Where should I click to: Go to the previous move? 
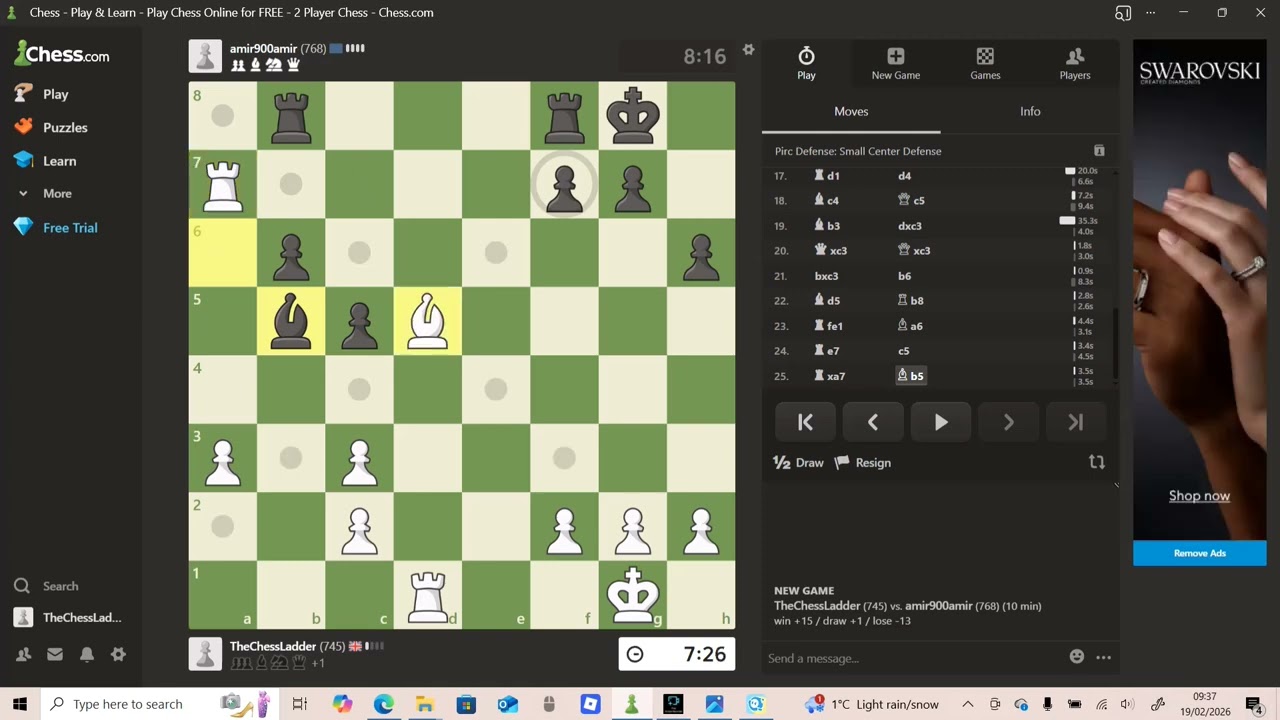(x=873, y=423)
